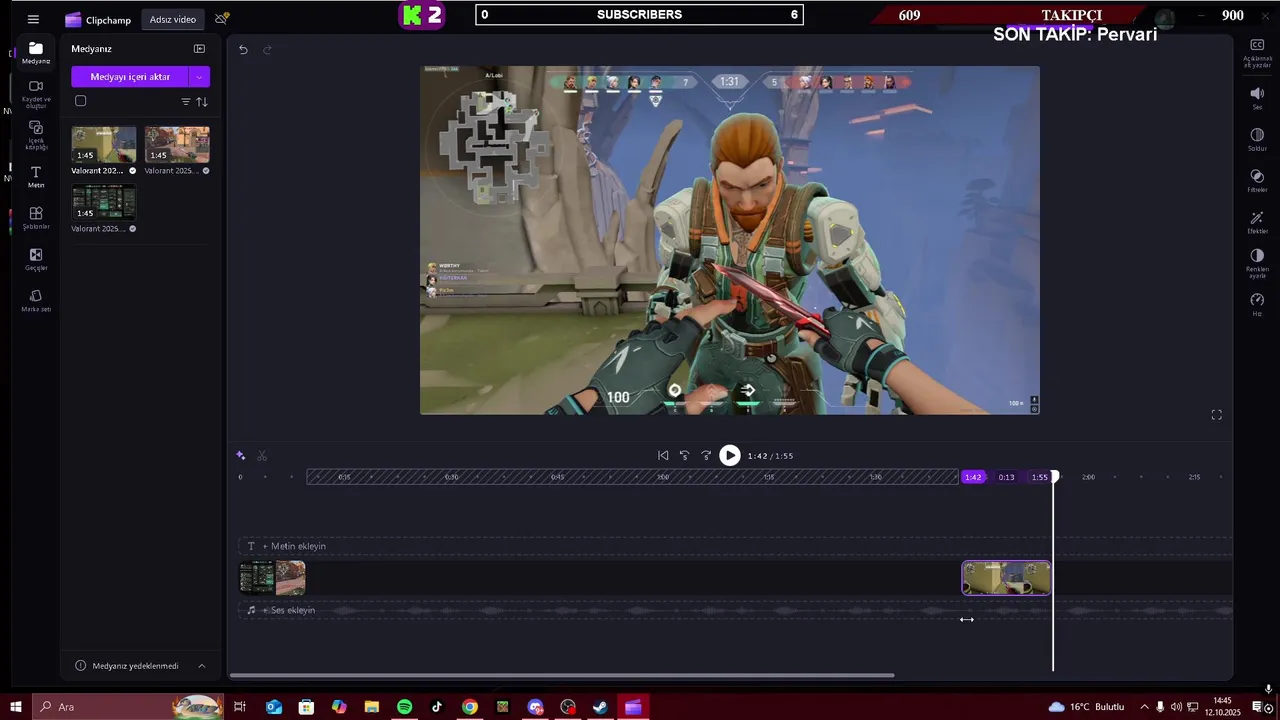
Task: Click the horizontal timeline scrollbar
Action: pyautogui.click(x=562, y=676)
